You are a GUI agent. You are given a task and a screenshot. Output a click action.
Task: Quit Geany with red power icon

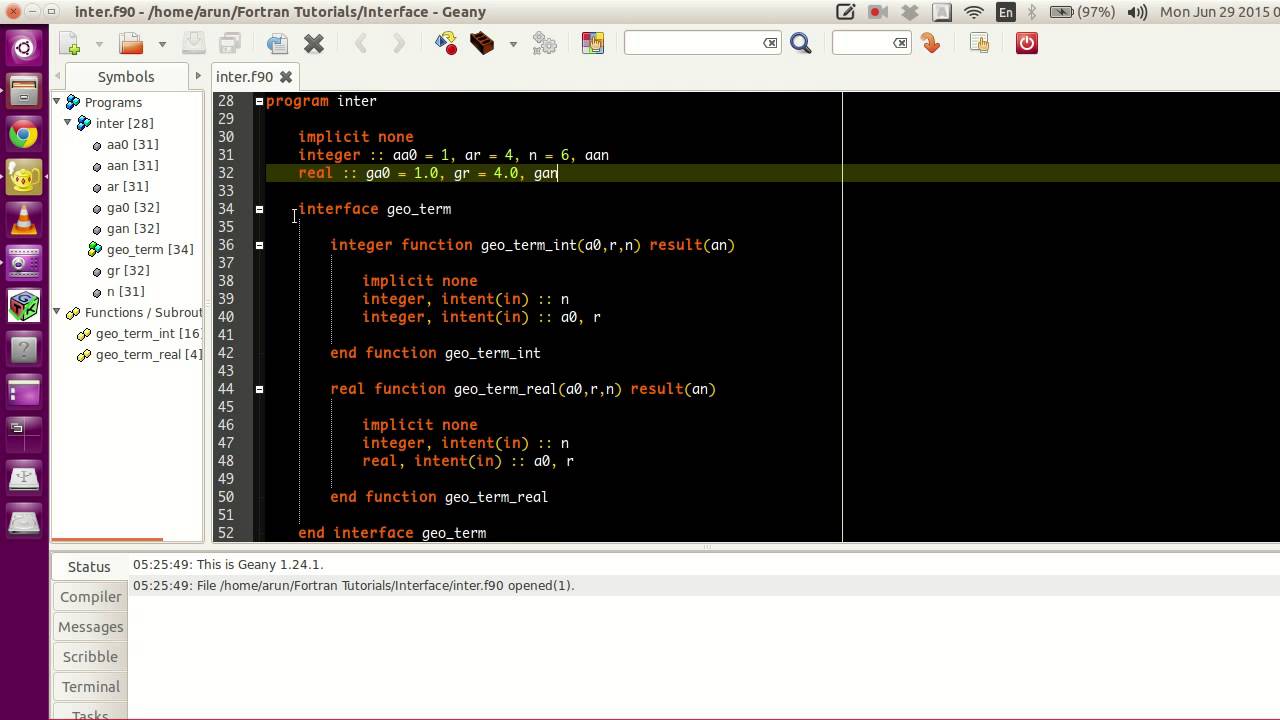click(1026, 43)
